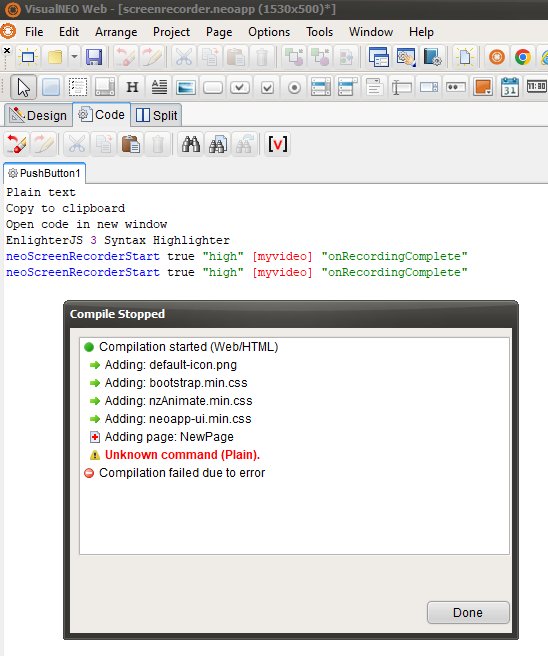Place cursor on 'Copy to clipboard' code line
Image resolution: width=548 pixels, height=656 pixels.
[x=66, y=208]
